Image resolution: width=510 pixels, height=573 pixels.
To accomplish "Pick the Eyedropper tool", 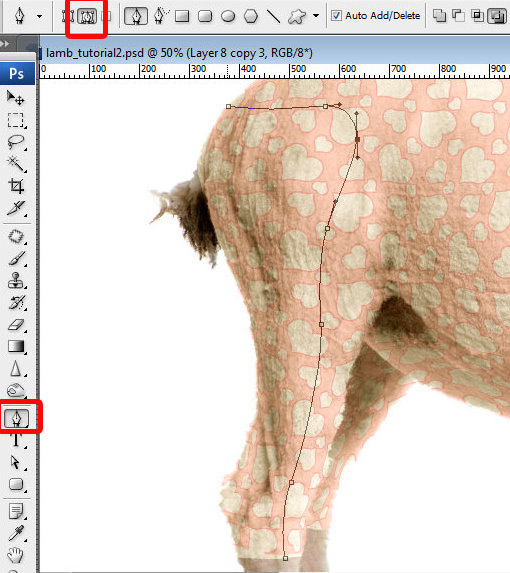I will click(15, 534).
